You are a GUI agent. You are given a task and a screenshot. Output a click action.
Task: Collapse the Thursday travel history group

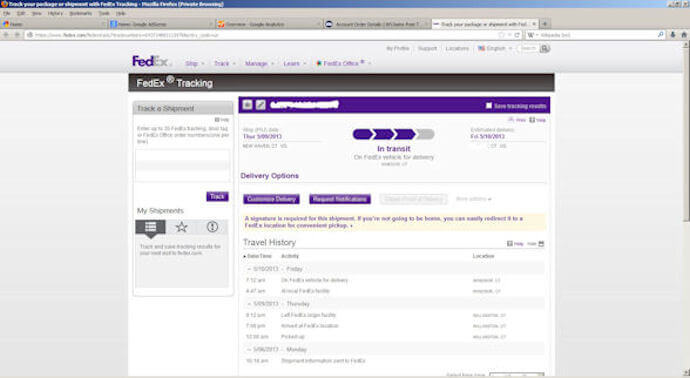pyautogui.click(x=249, y=304)
